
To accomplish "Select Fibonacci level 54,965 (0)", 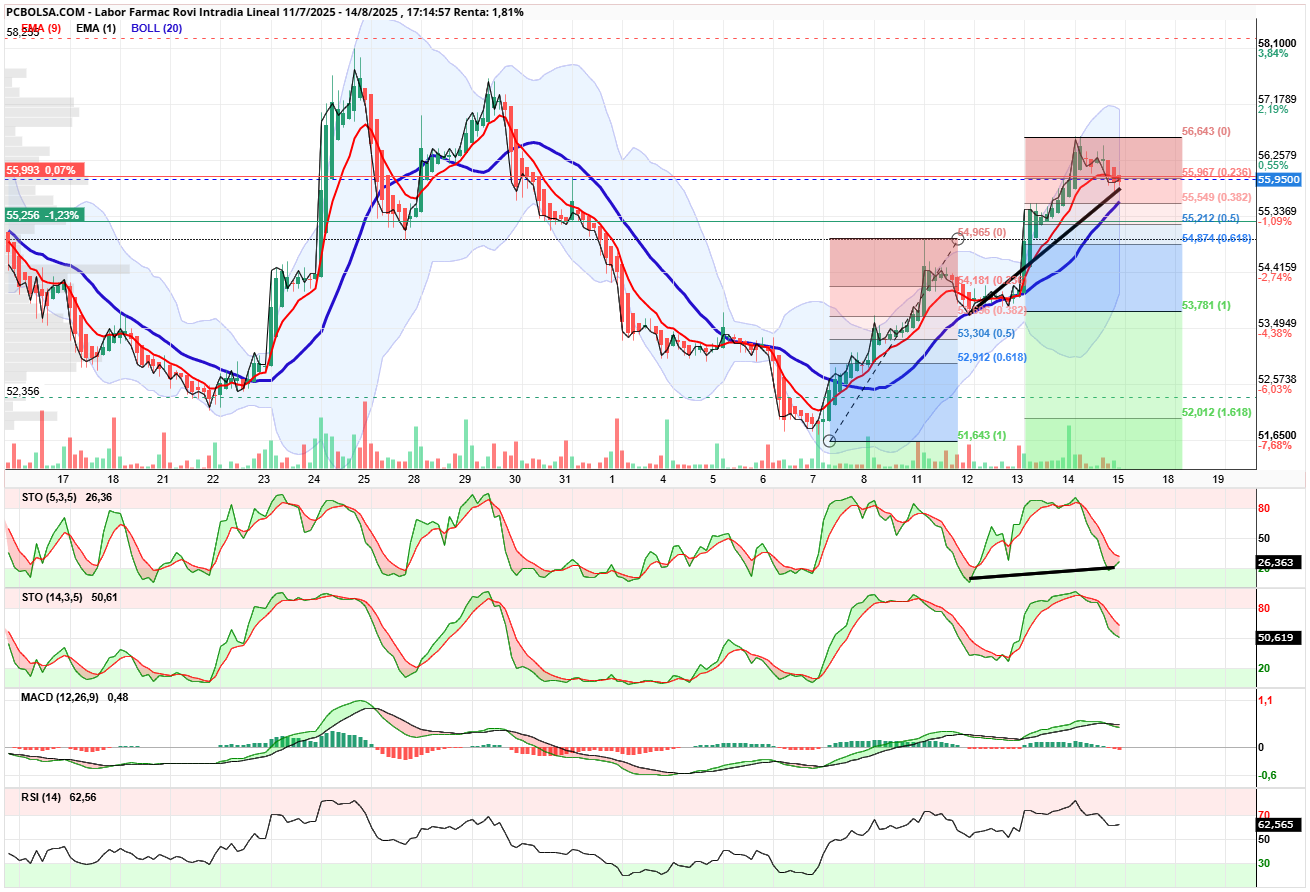I will tap(982, 232).
